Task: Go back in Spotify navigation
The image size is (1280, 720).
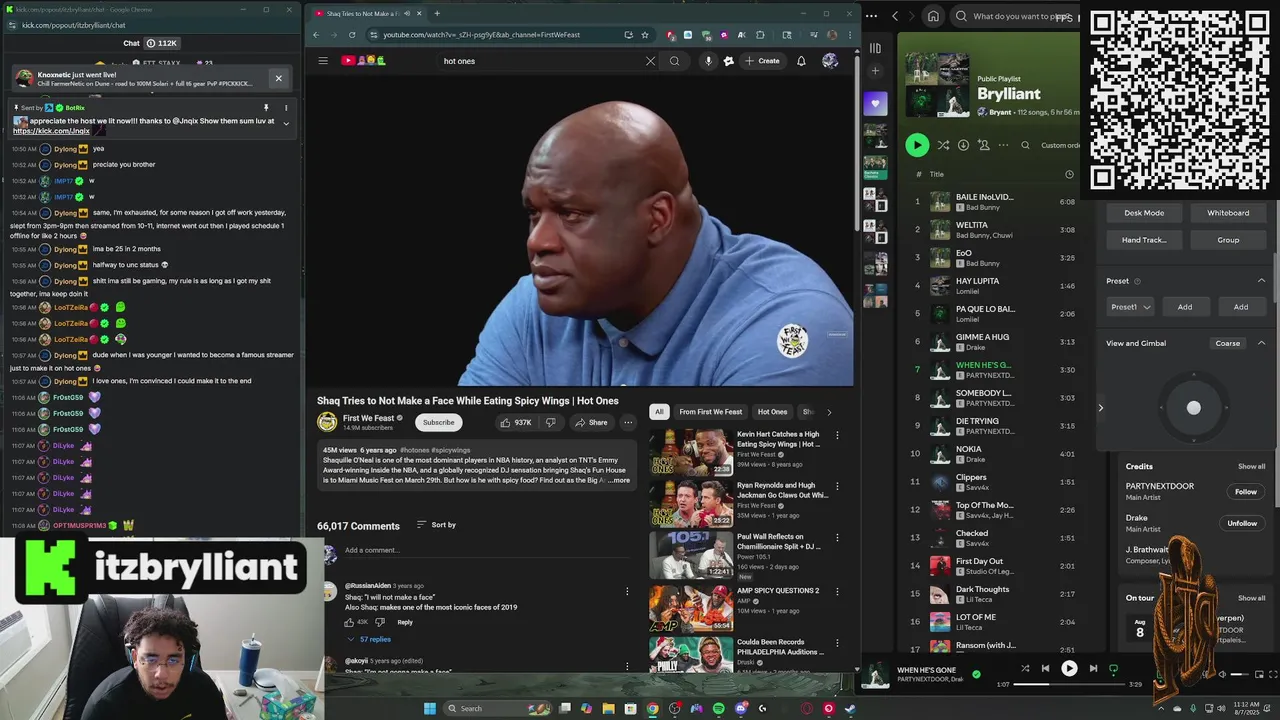Action: tap(895, 16)
